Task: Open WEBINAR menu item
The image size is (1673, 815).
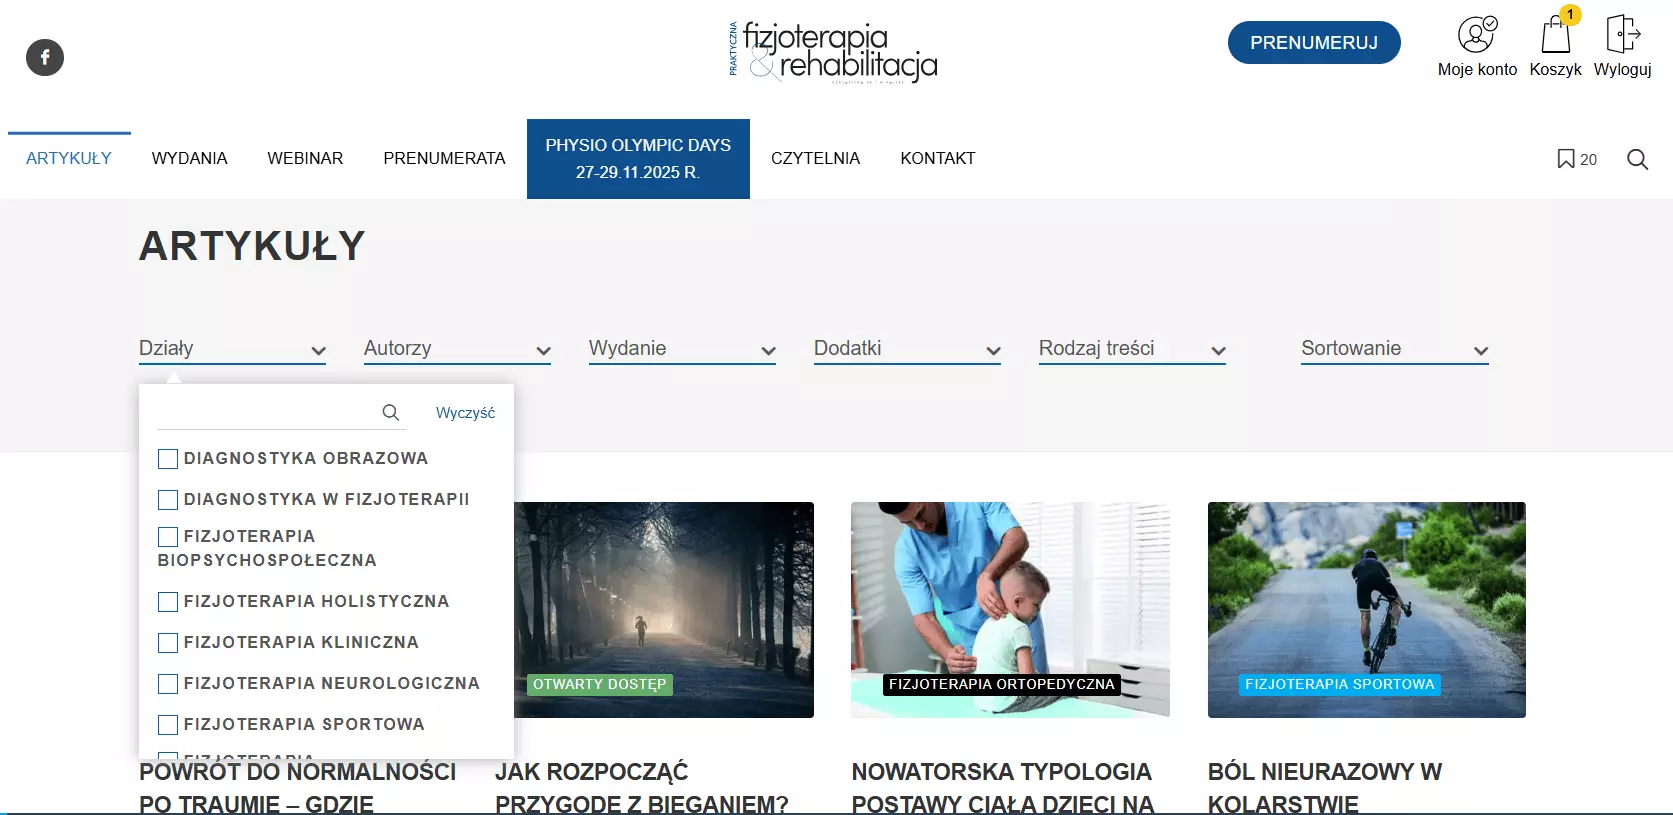Action: [305, 158]
